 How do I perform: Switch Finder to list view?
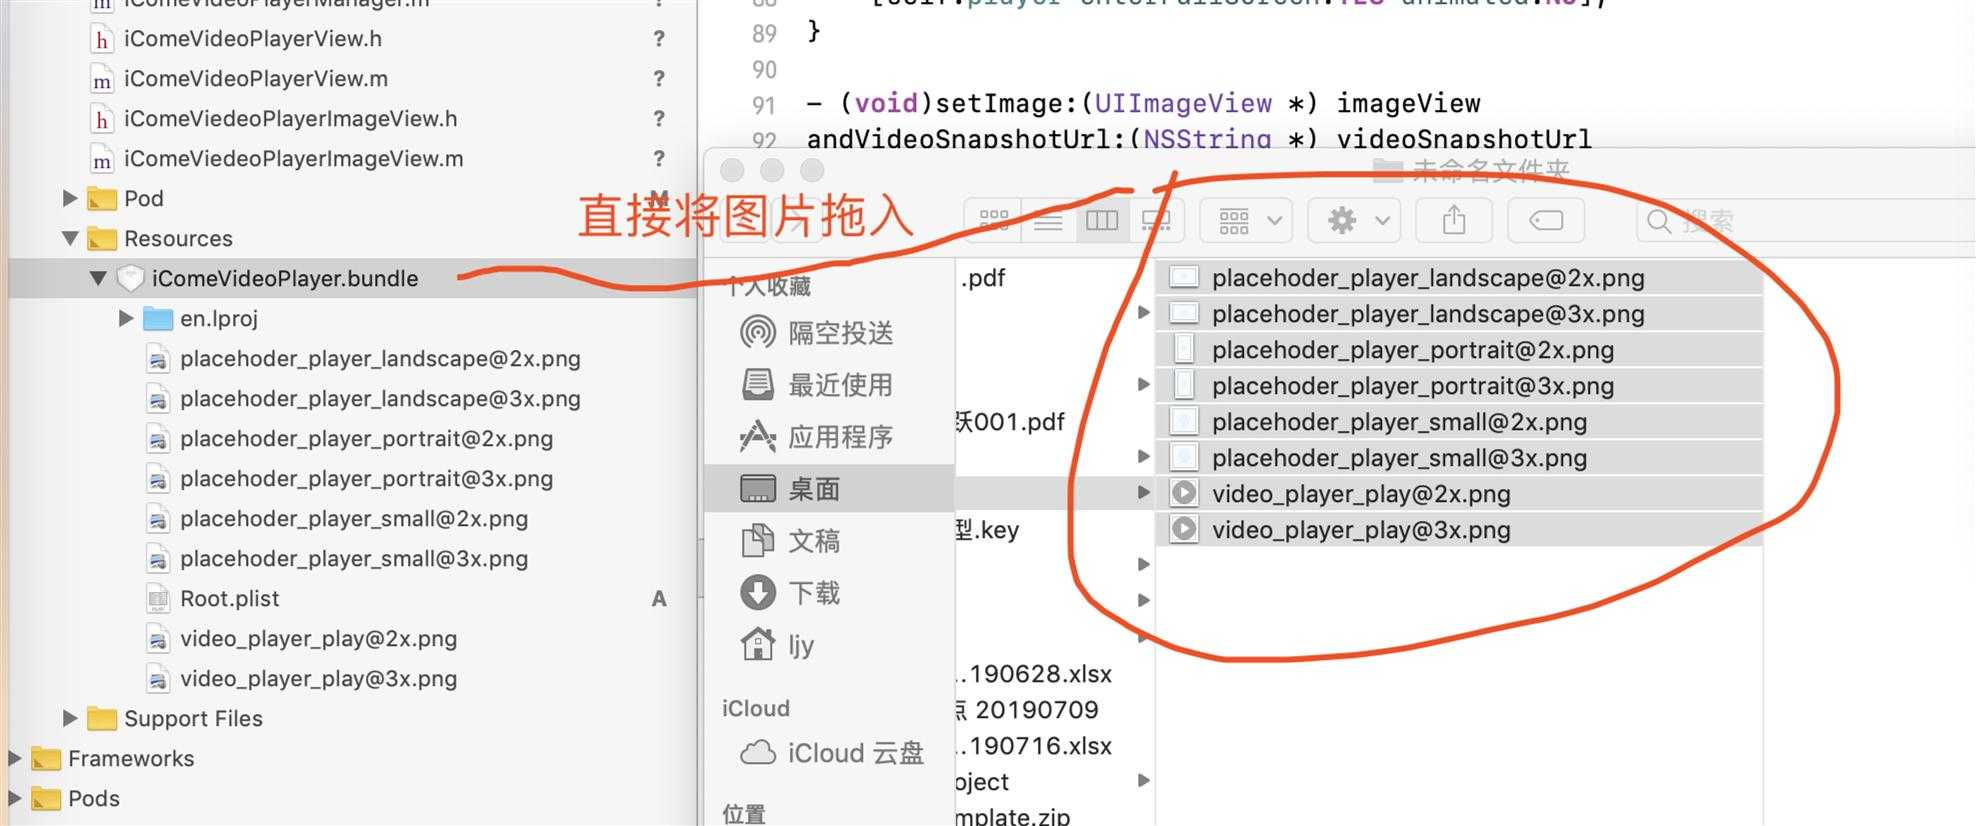(1048, 220)
